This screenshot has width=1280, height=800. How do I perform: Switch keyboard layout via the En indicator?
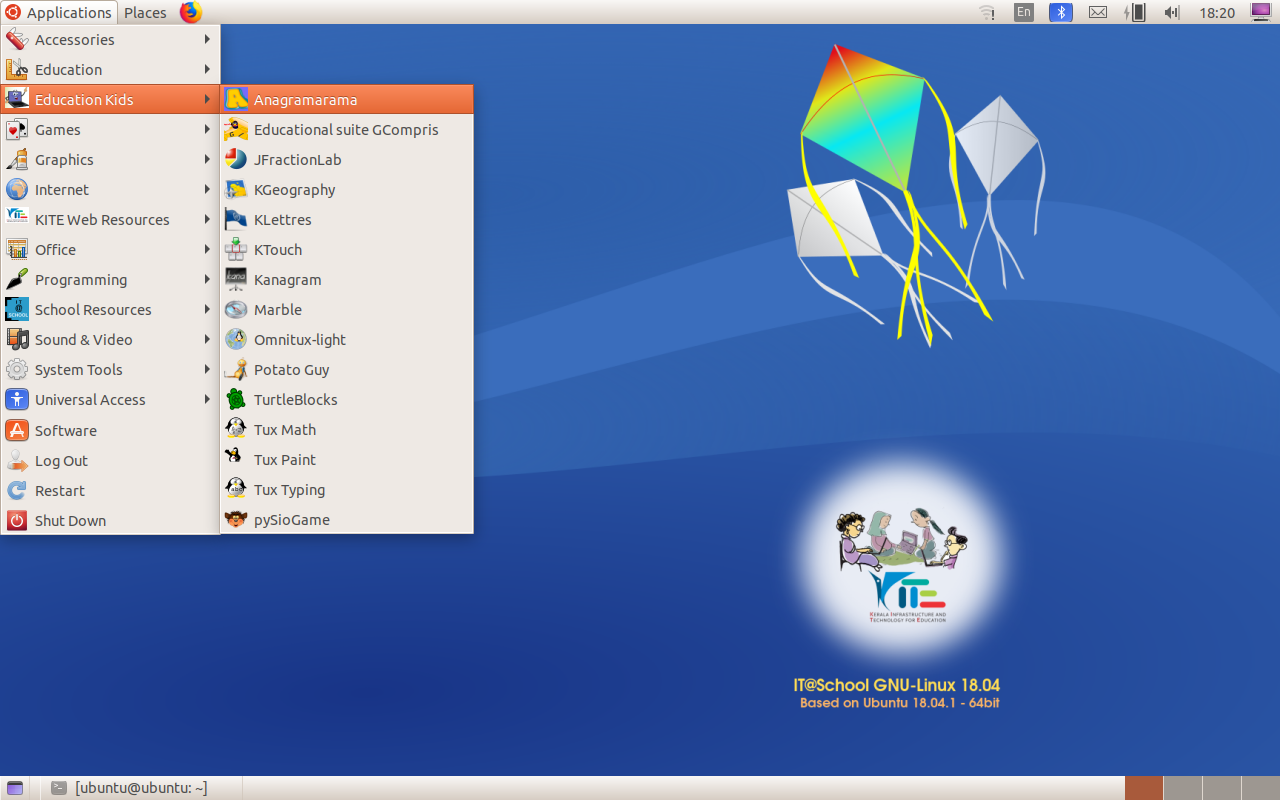[x=1023, y=12]
